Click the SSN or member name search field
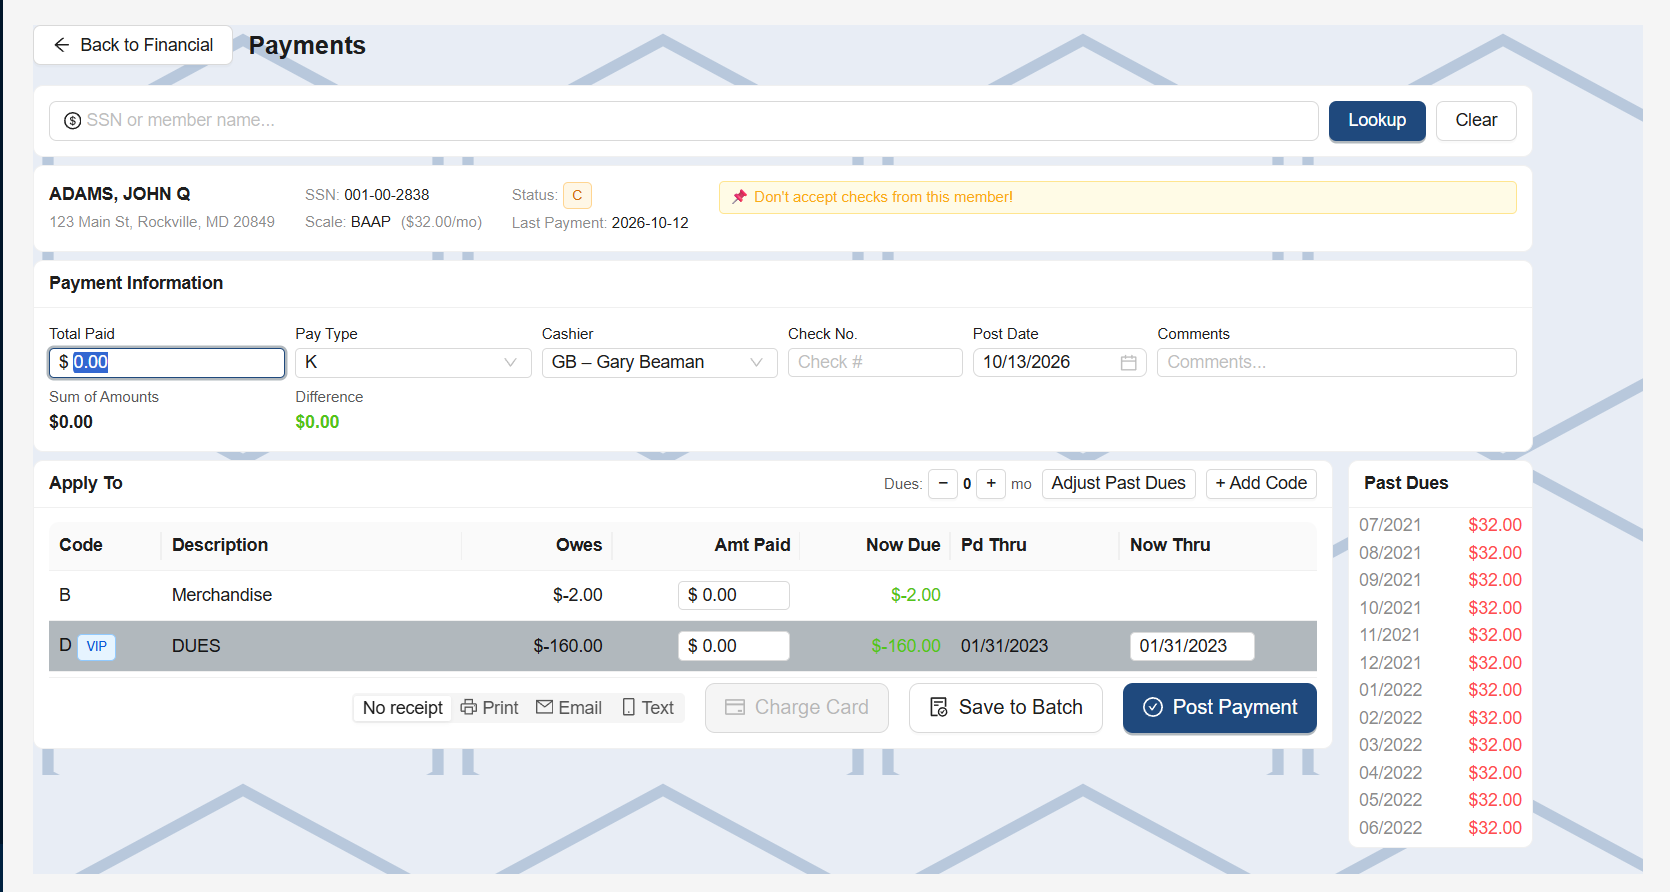The height and width of the screenshot is (892, 1670). 683,121
